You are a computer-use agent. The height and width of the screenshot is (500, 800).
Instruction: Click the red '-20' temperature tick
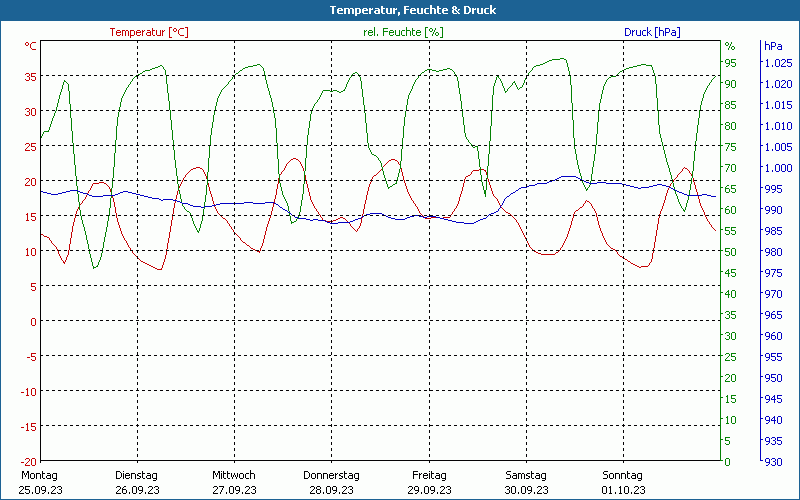(x=29, y=462)
